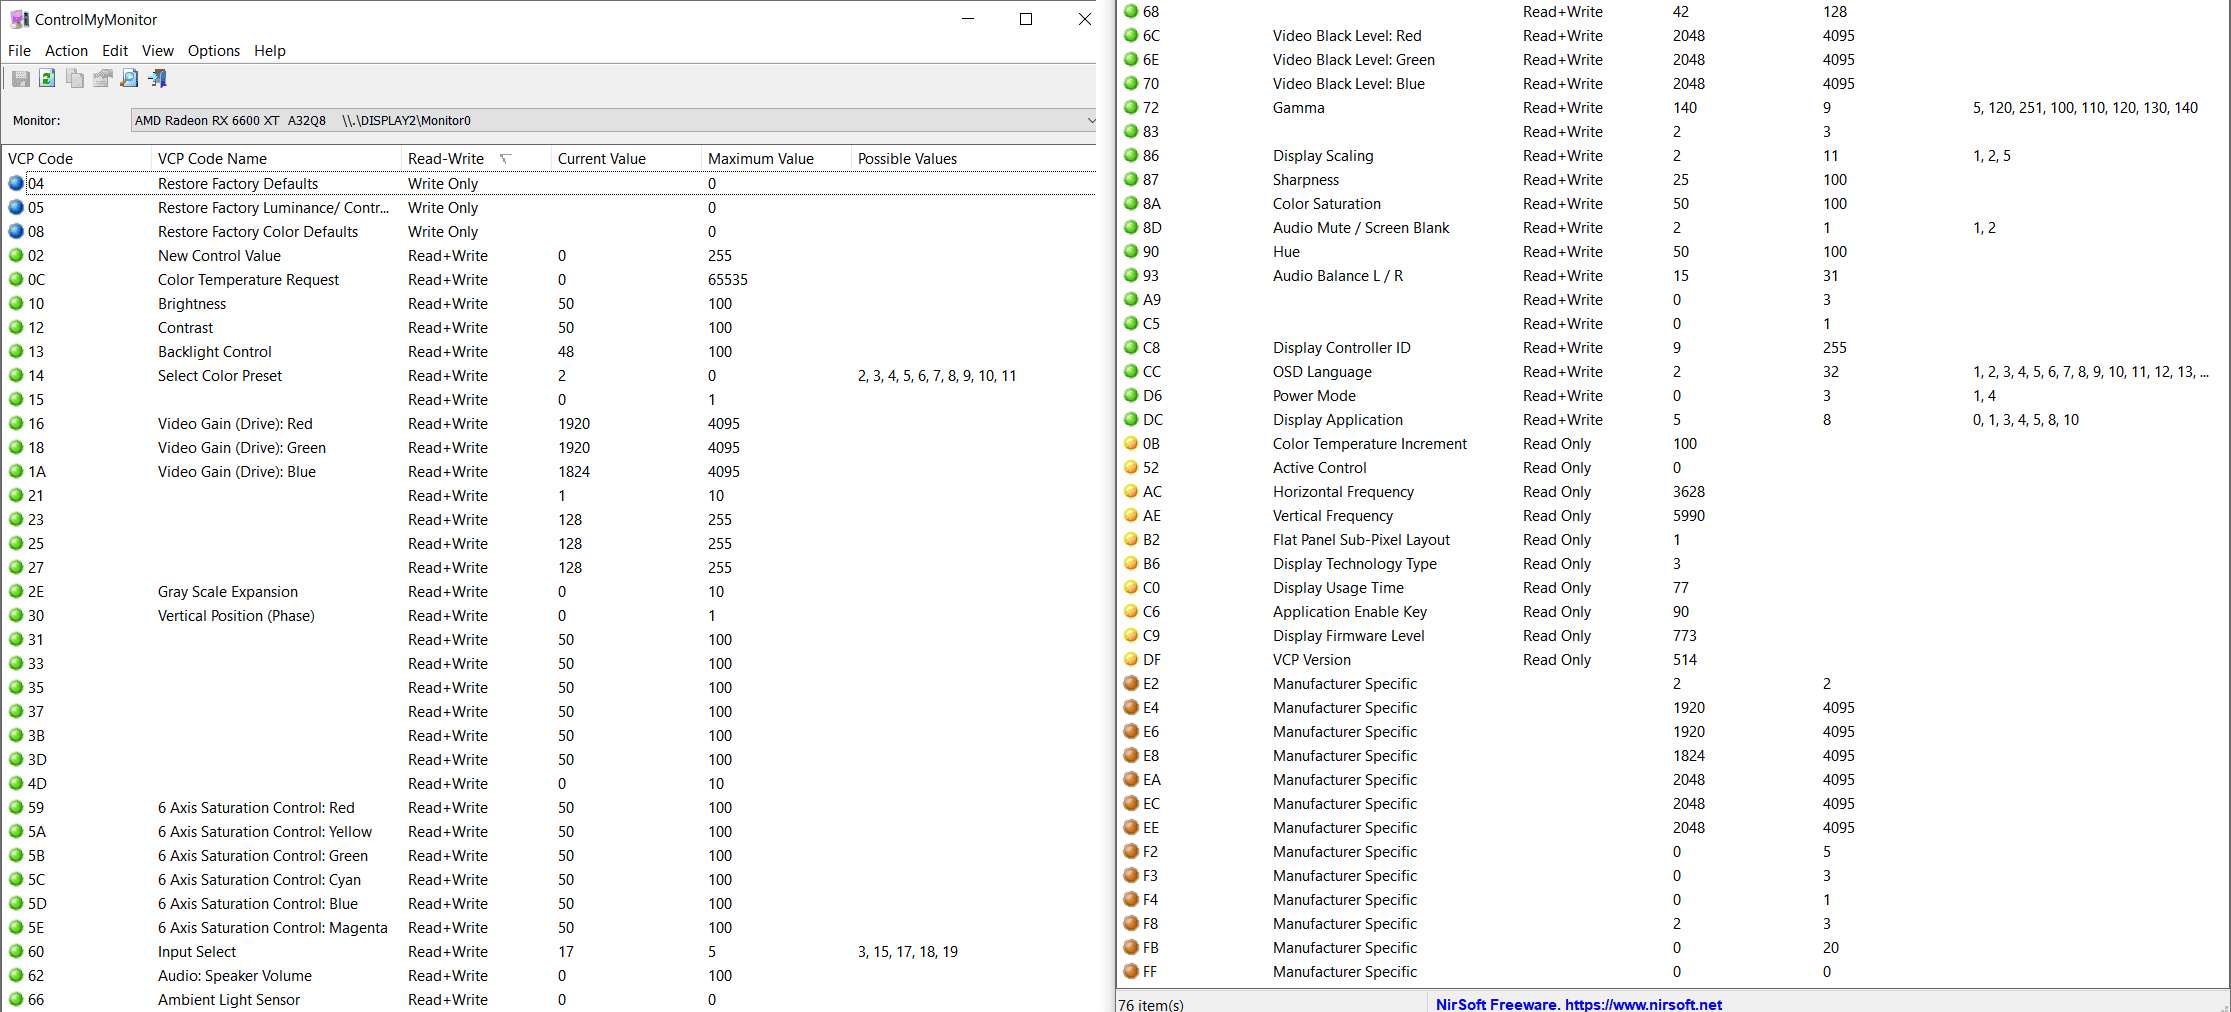This screenshot has width=2231, height=1012.
Task: Open the File menu
Action: [x=19, y=51]
